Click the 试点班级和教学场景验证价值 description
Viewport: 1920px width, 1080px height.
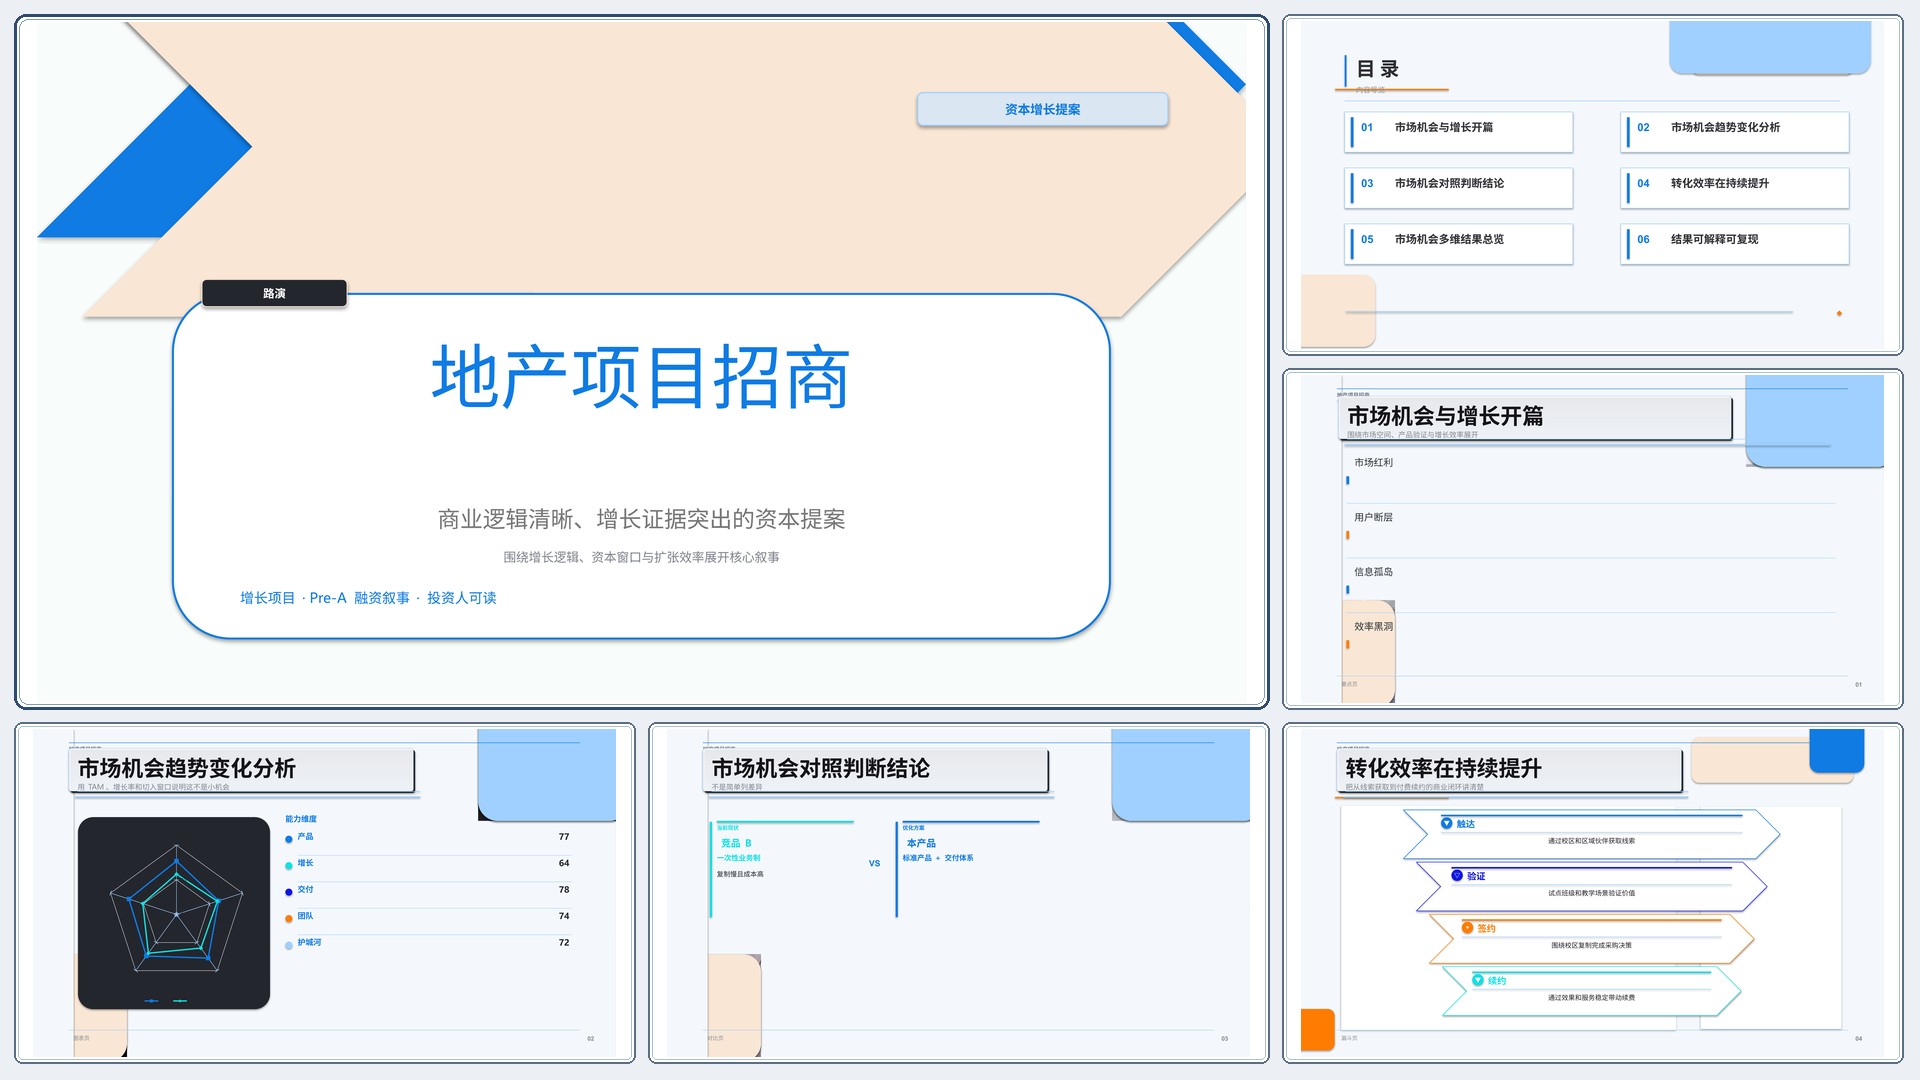[x=1591, y=893]
